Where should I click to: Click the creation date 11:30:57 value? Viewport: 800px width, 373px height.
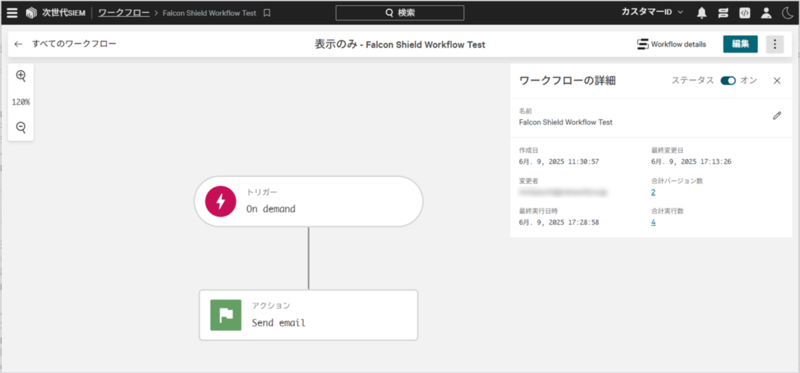click(x=559, y=162)
